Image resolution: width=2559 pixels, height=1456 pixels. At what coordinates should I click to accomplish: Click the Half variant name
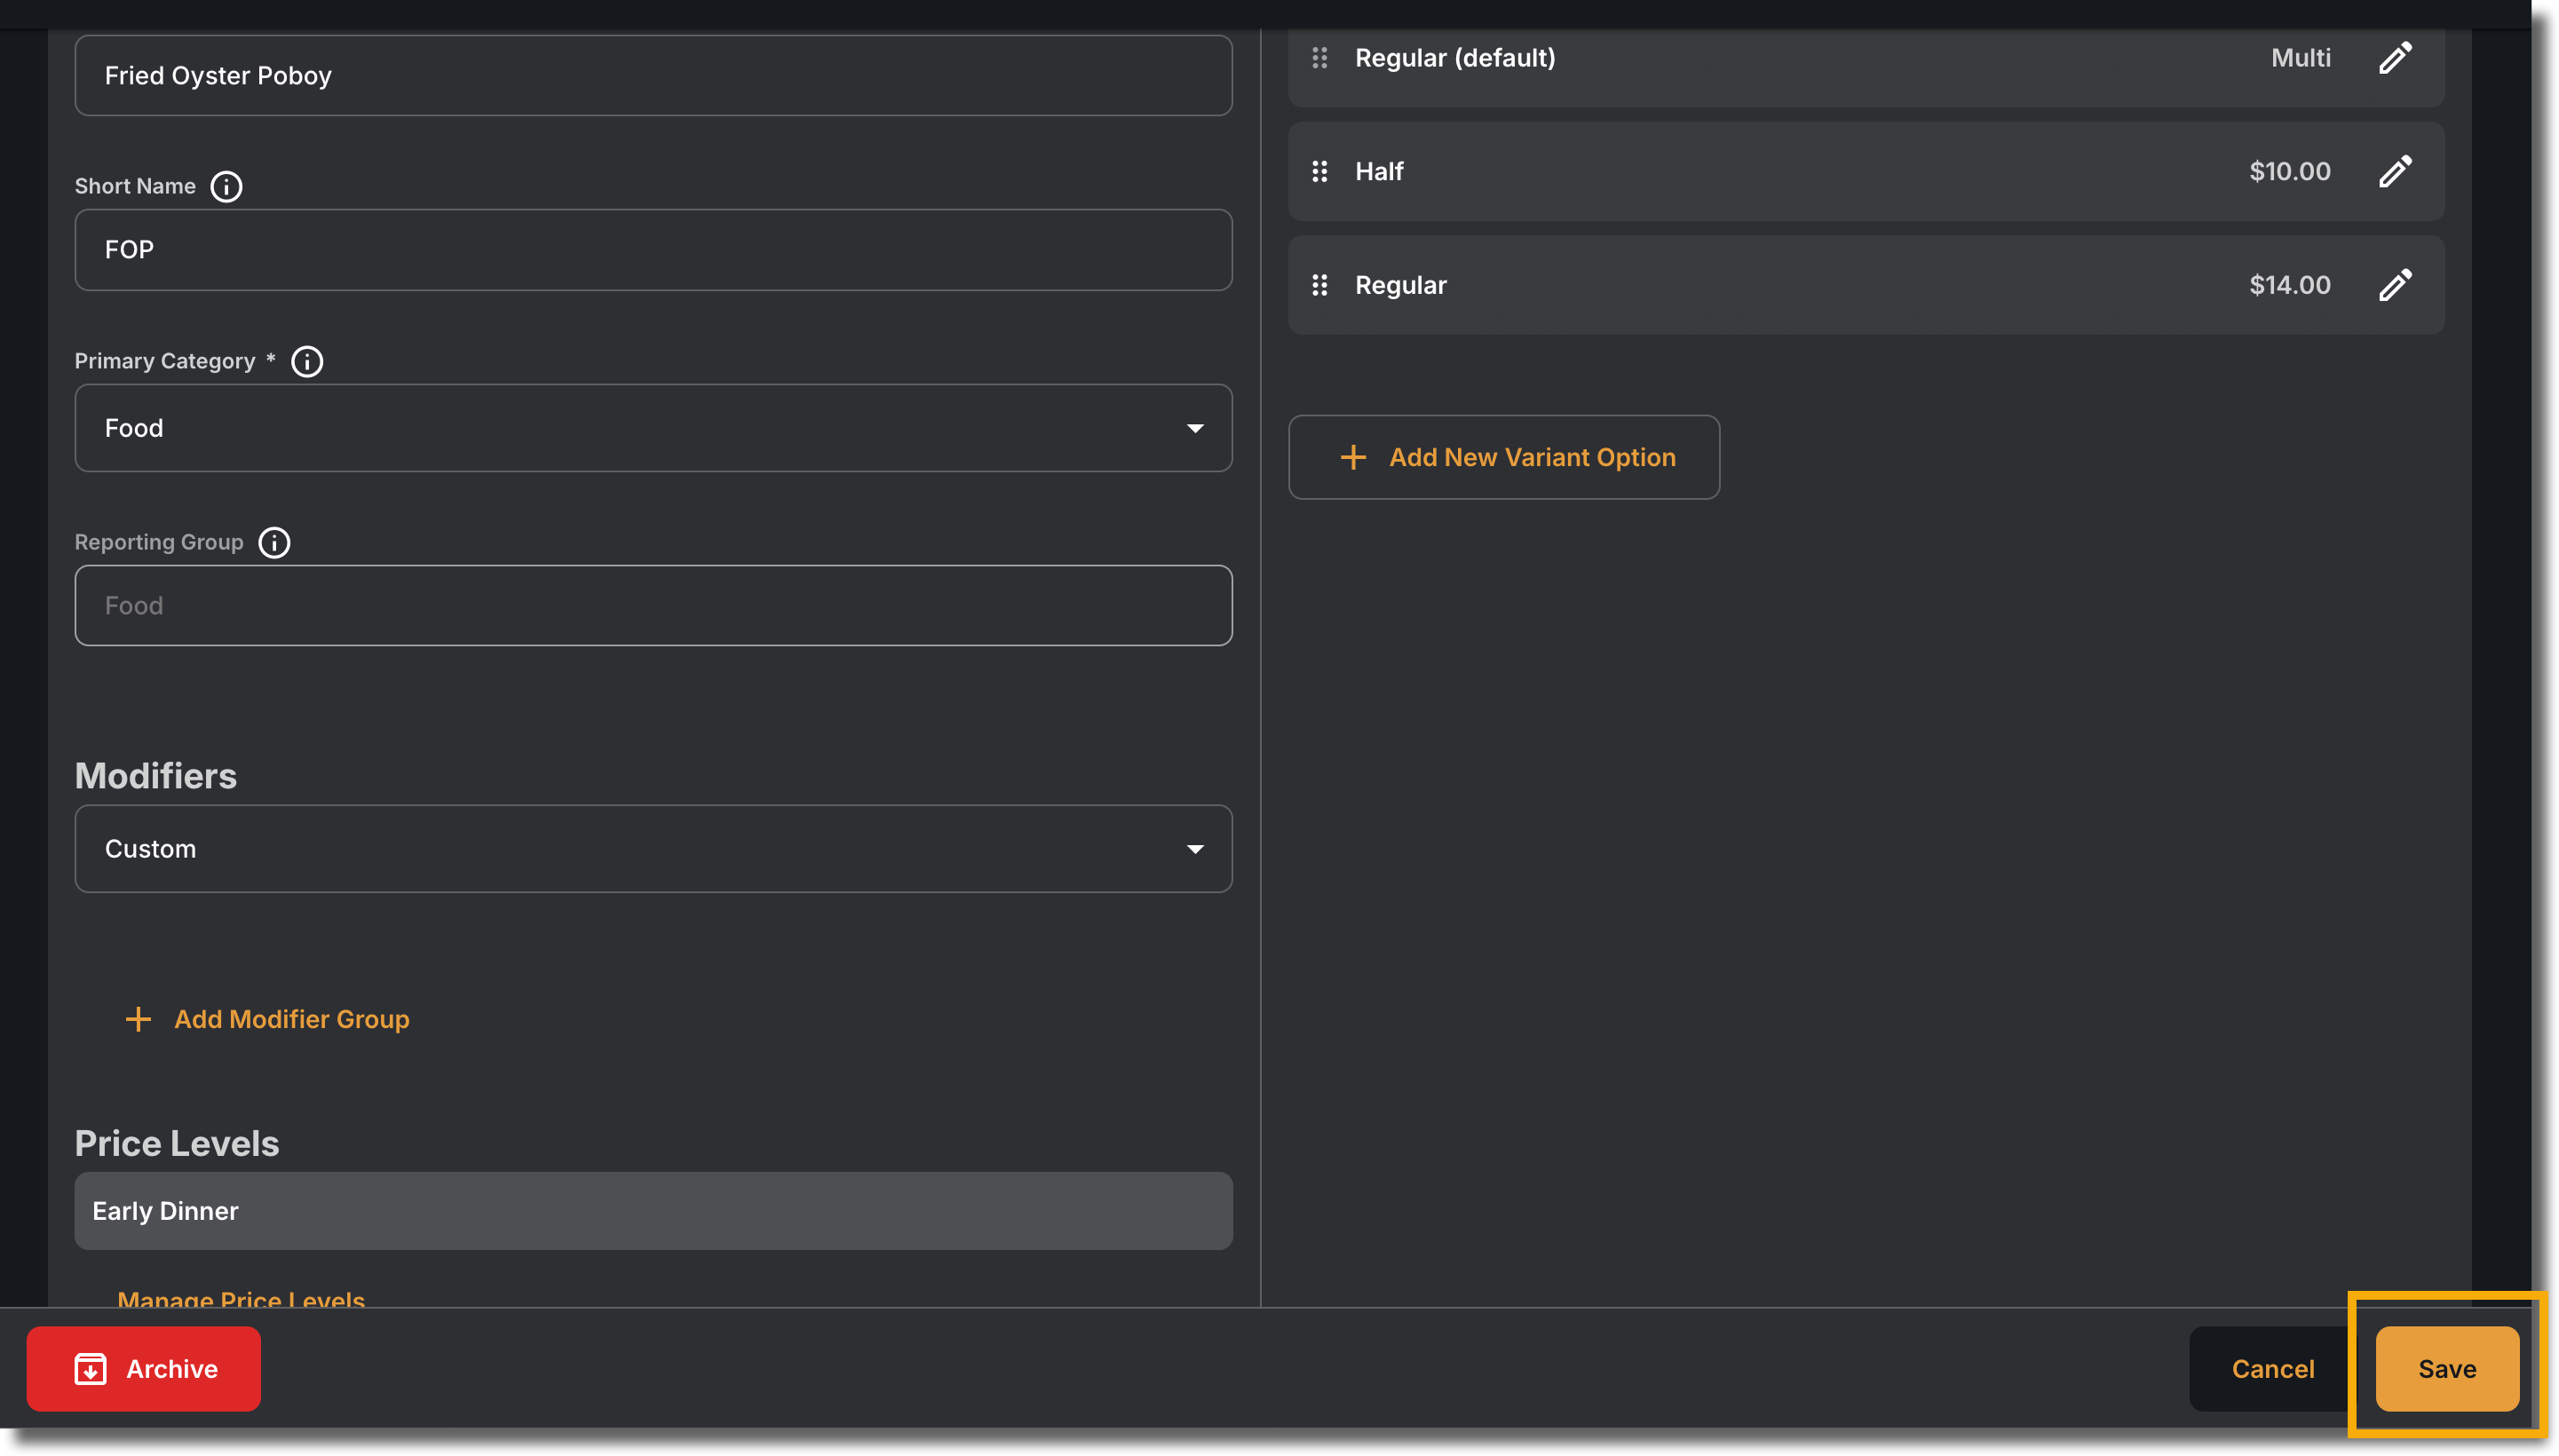tap(1379, 172)
